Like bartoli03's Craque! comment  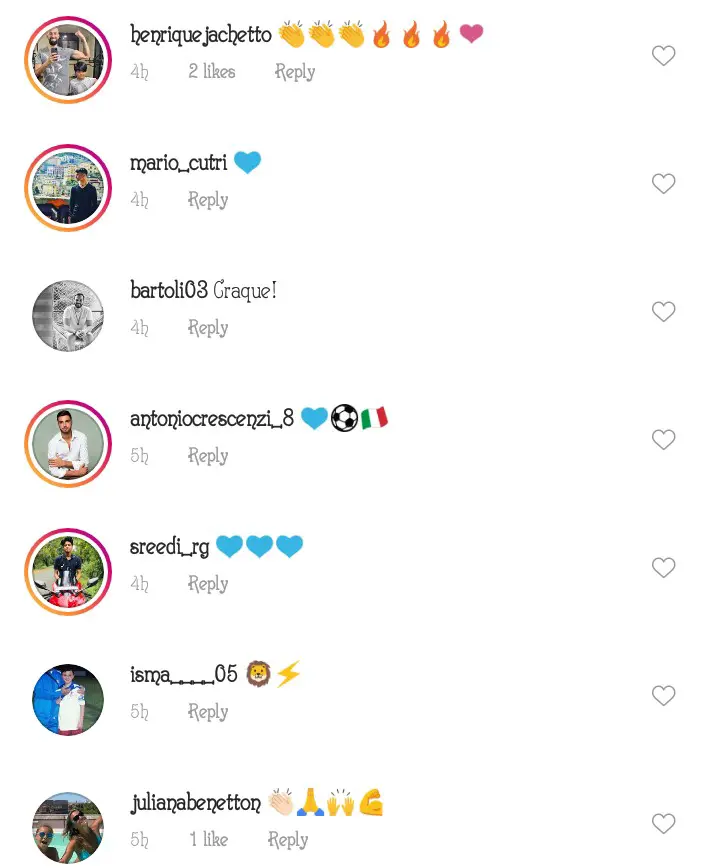pos(663,312)
